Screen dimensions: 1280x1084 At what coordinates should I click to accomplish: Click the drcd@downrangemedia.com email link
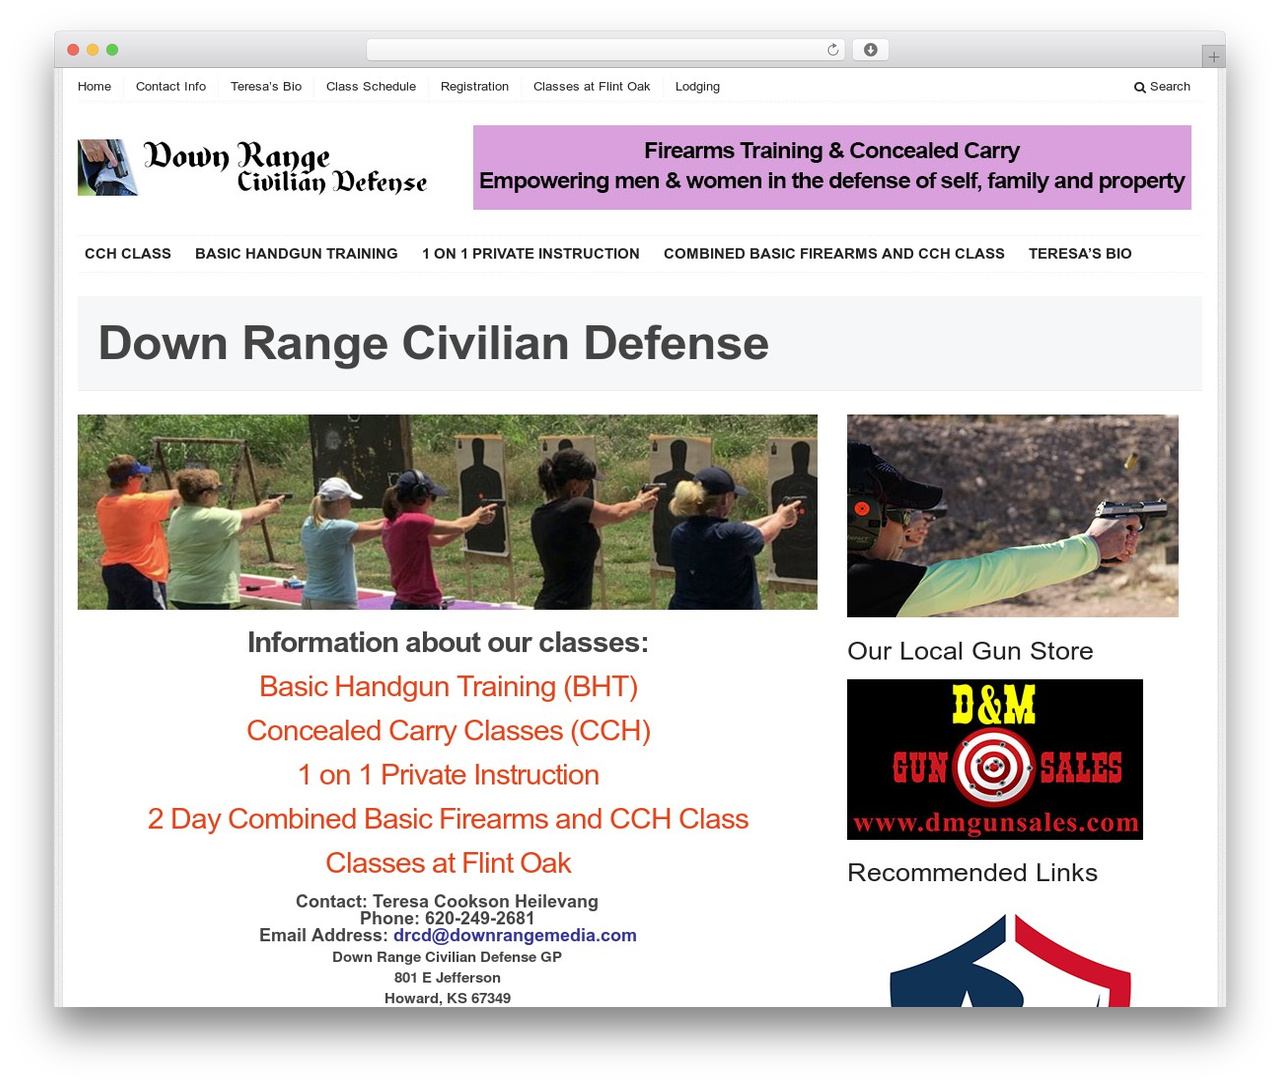pos(515,936)
